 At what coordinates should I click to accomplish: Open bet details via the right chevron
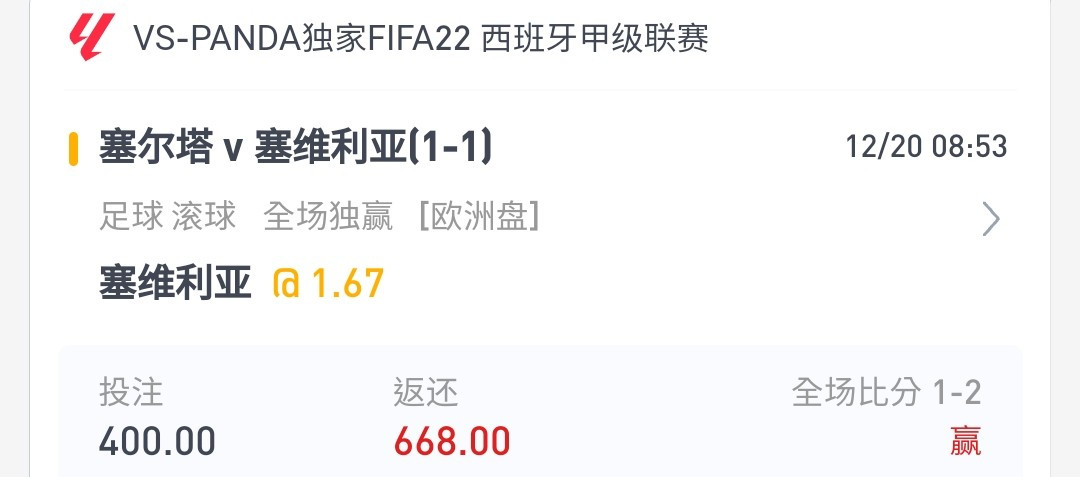[x=991, y=219]
